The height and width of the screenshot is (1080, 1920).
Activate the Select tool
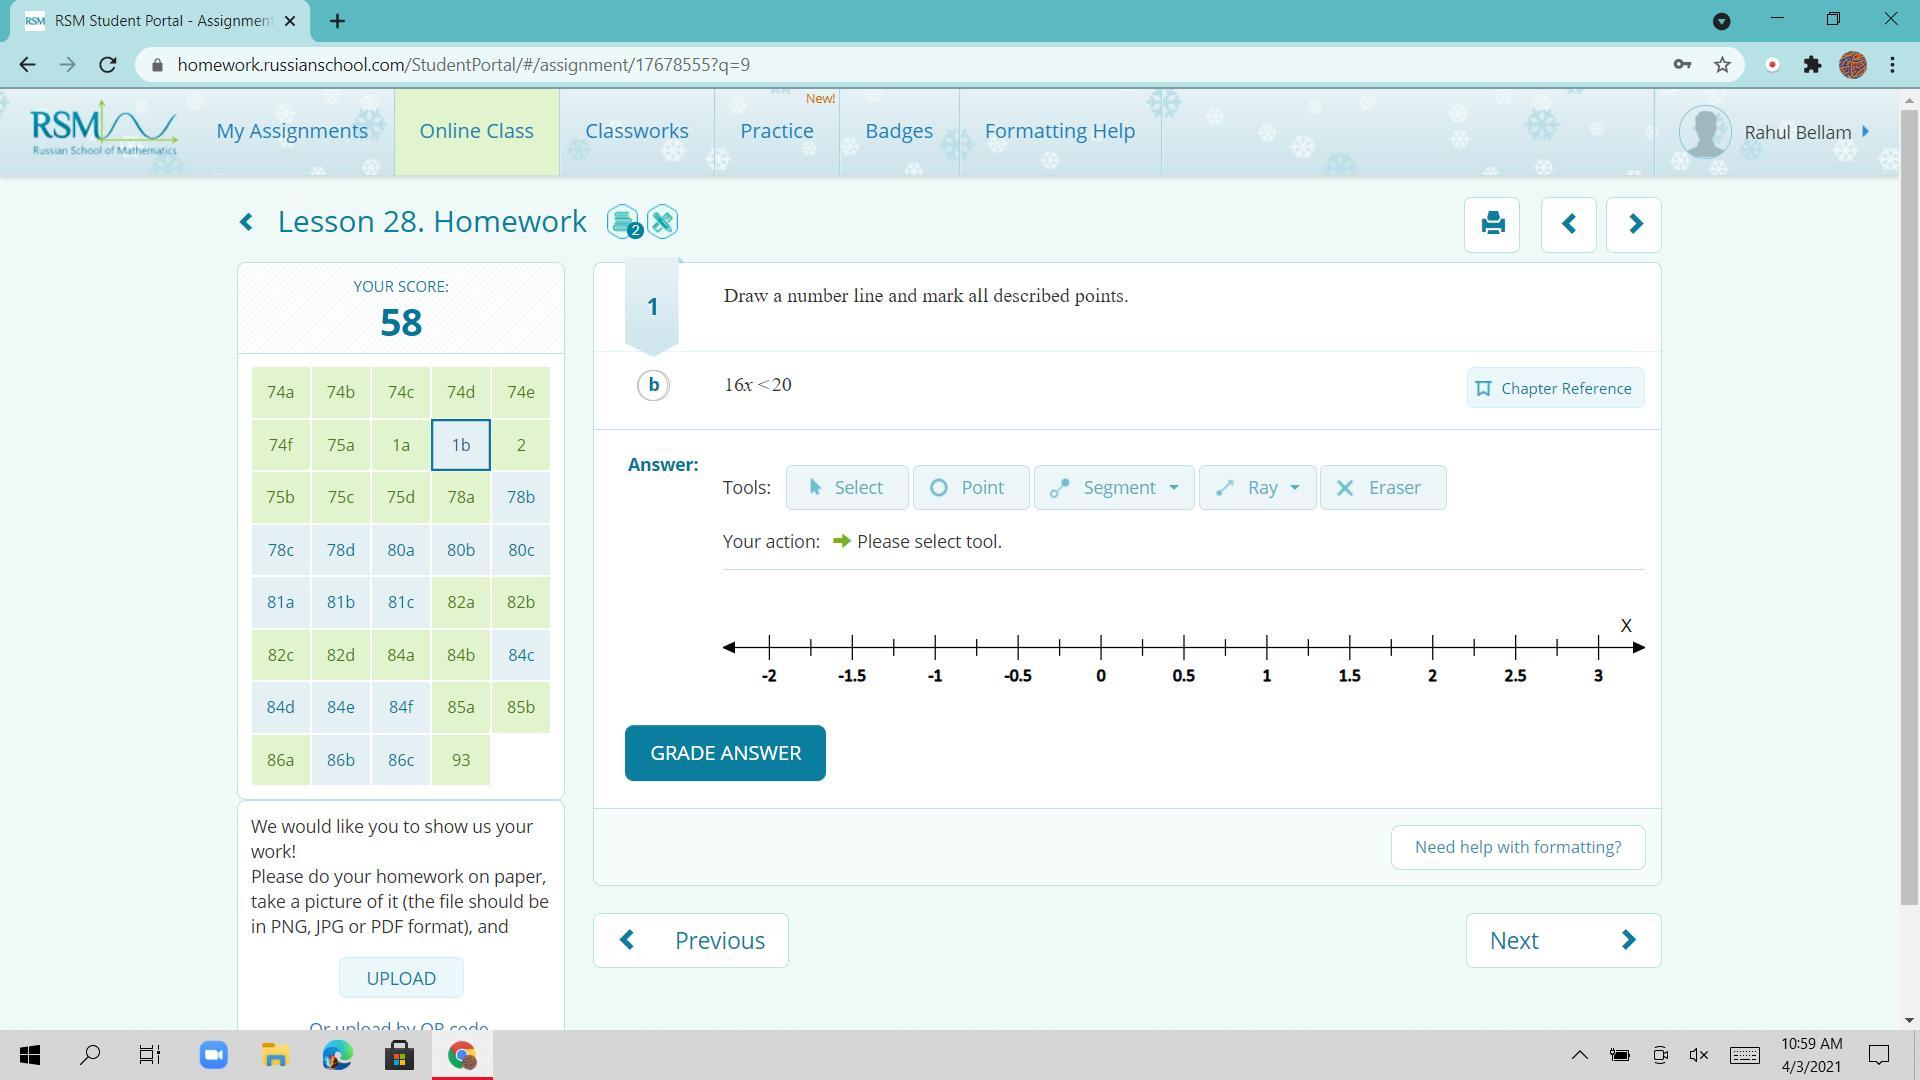846,488
